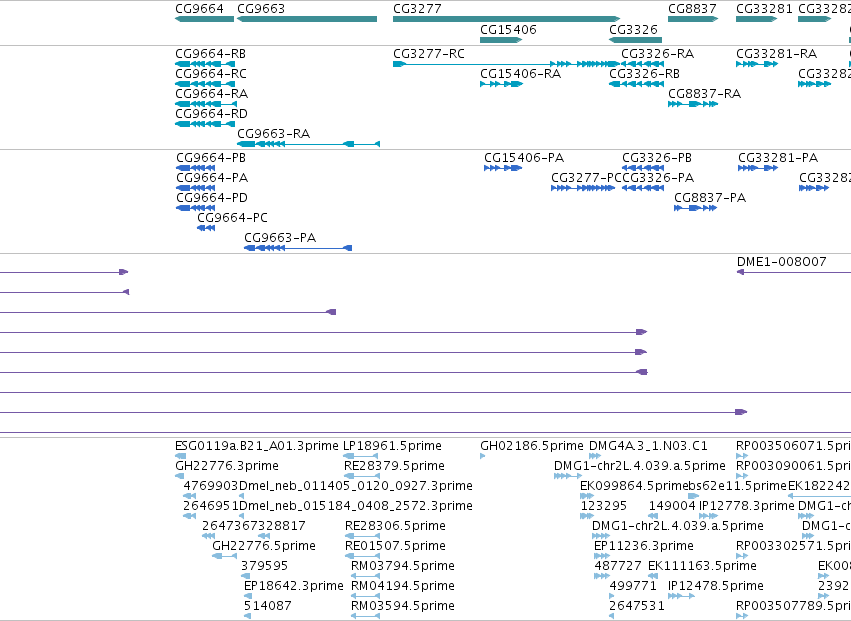Select EST EP18642.3prime

coord(294,587)
